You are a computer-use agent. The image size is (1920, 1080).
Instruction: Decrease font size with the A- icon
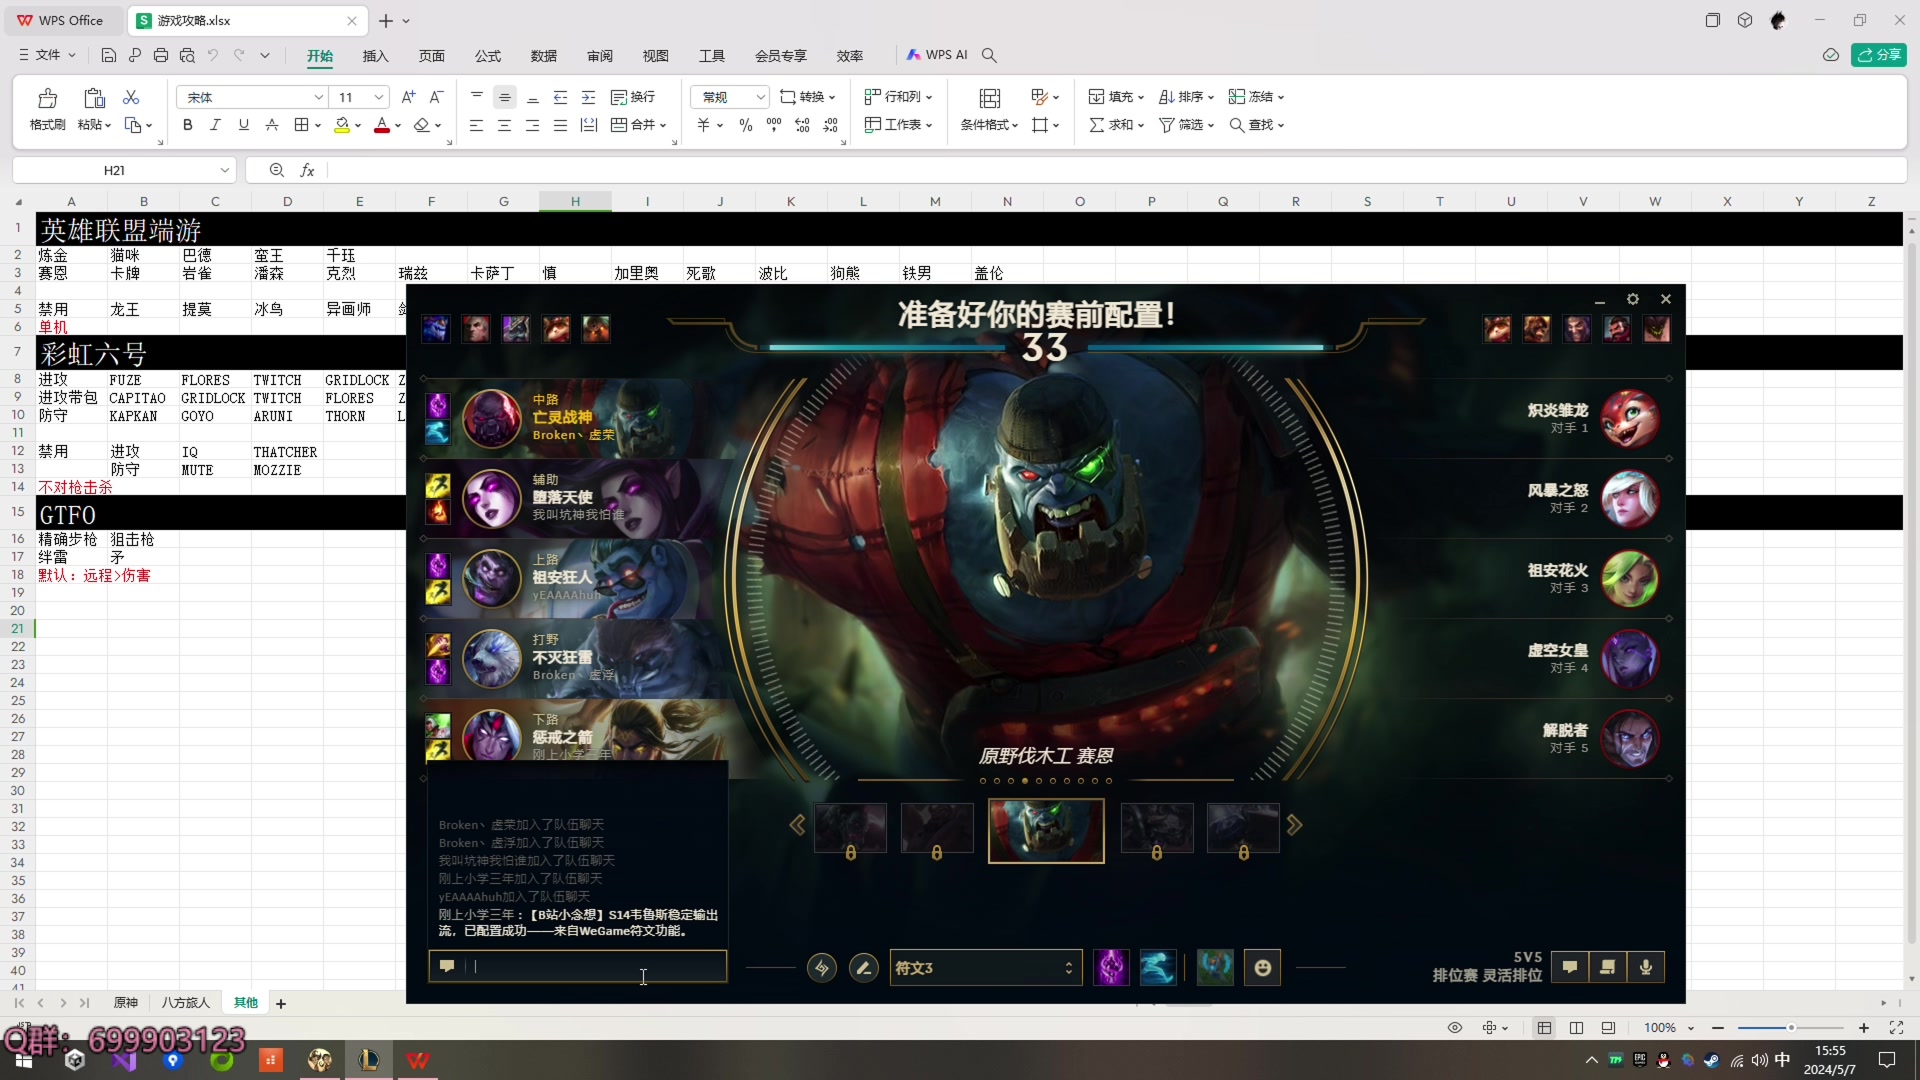click(436, 97)
